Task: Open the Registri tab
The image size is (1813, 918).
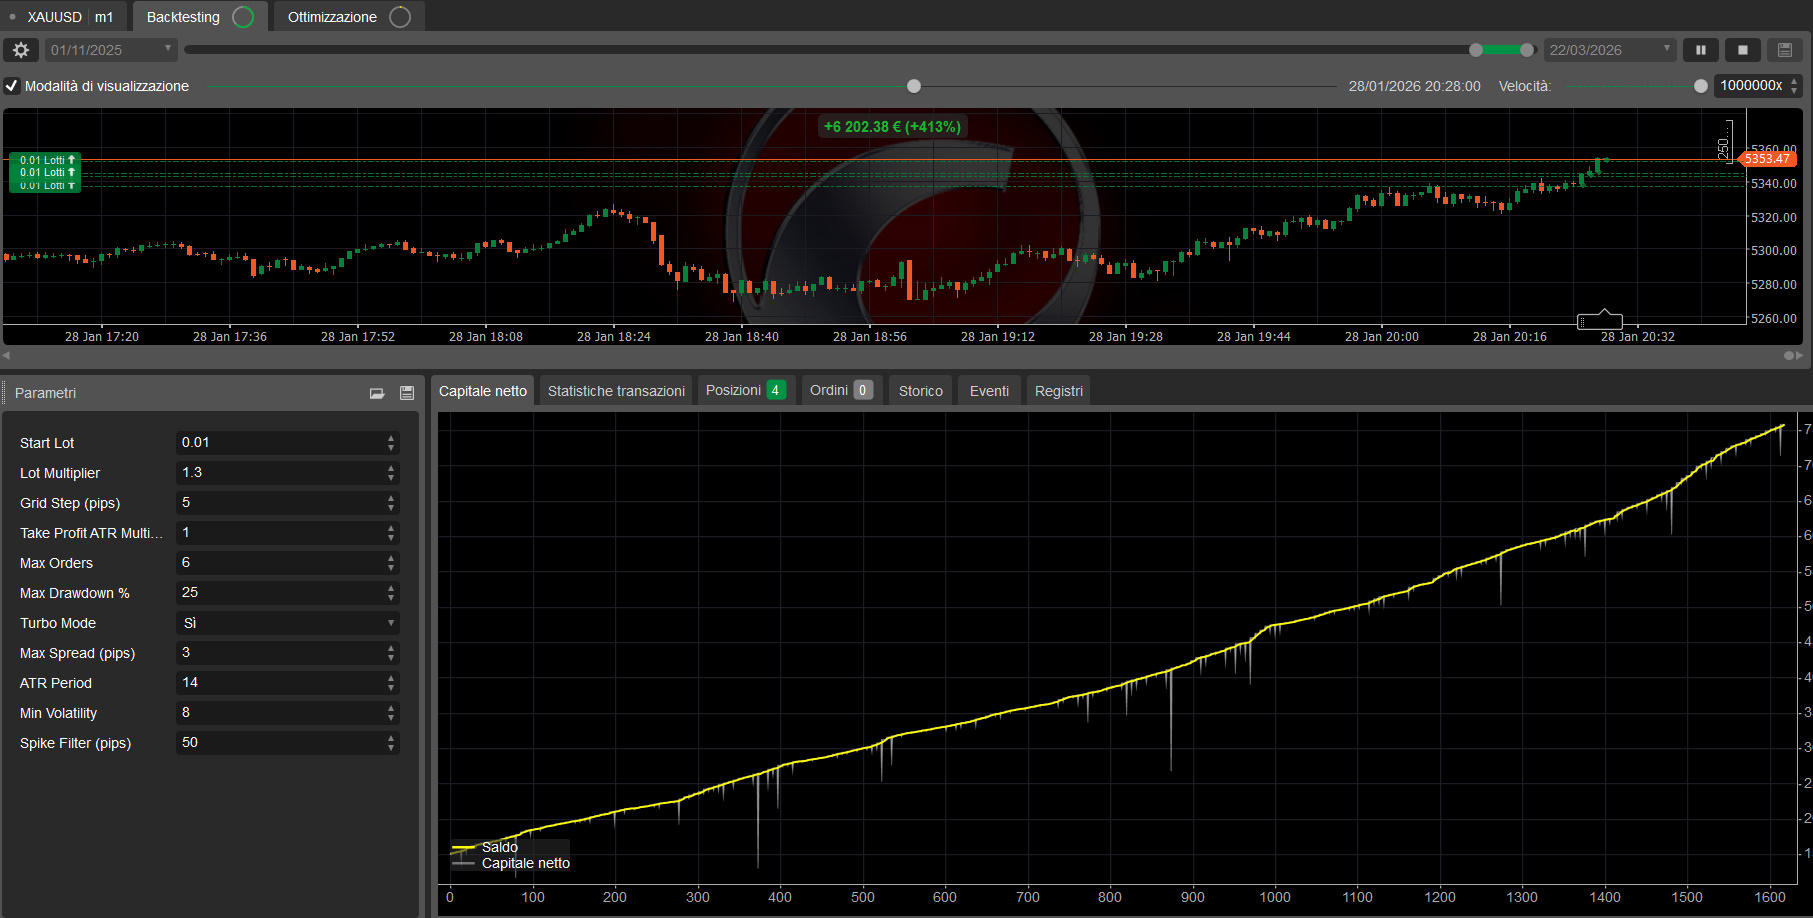Action: click(x=1058, y=391)
